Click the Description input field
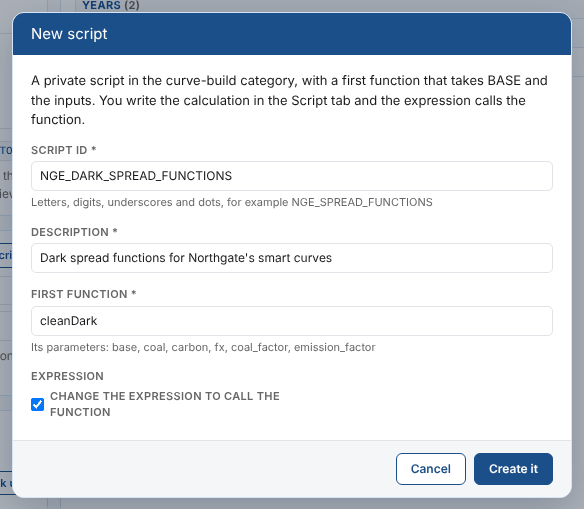This screenshot has height=509, width=584. pyautogui.click(x=292, y=258)
